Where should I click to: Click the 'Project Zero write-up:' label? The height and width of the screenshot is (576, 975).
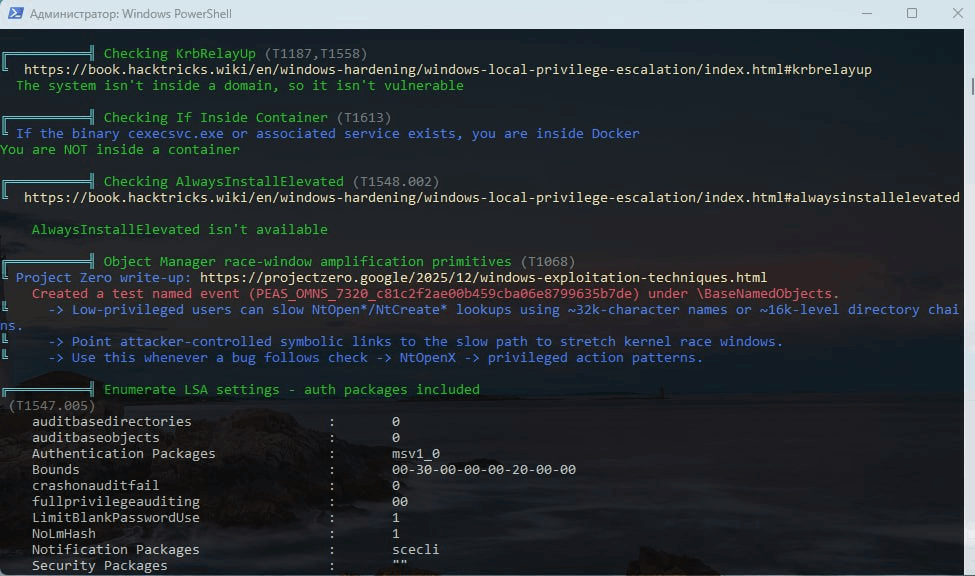point(103,277)
